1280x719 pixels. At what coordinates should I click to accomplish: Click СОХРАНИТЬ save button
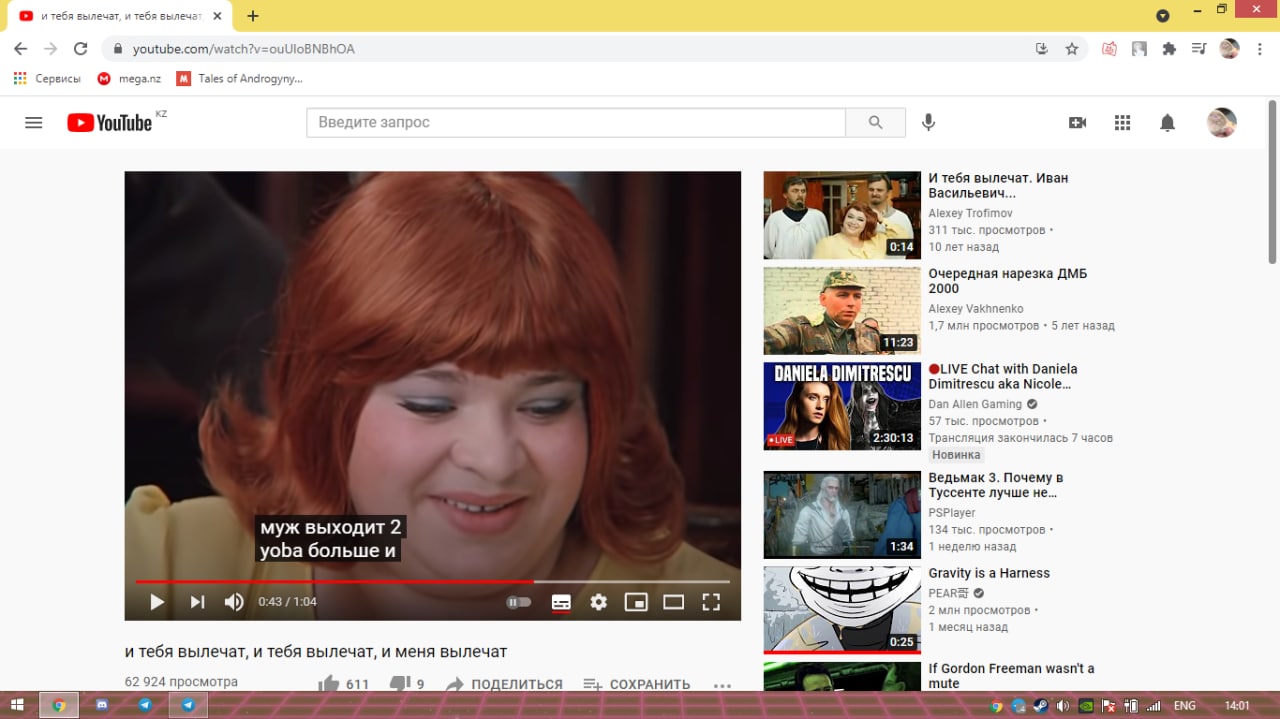coord(637,684)
